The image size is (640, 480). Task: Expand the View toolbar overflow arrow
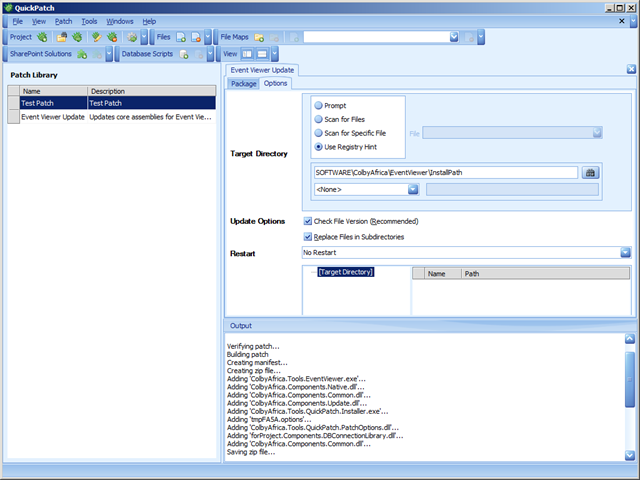(275, 54)
